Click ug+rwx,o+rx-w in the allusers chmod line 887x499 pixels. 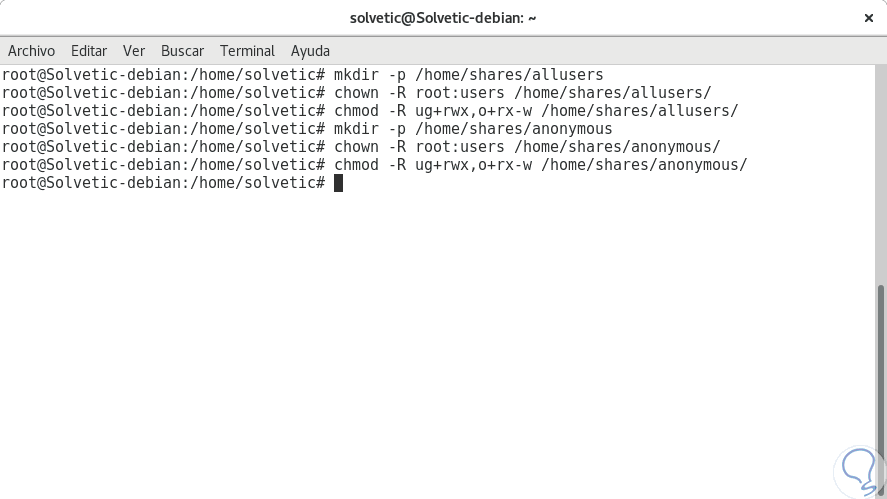click(x=472, y=111)
